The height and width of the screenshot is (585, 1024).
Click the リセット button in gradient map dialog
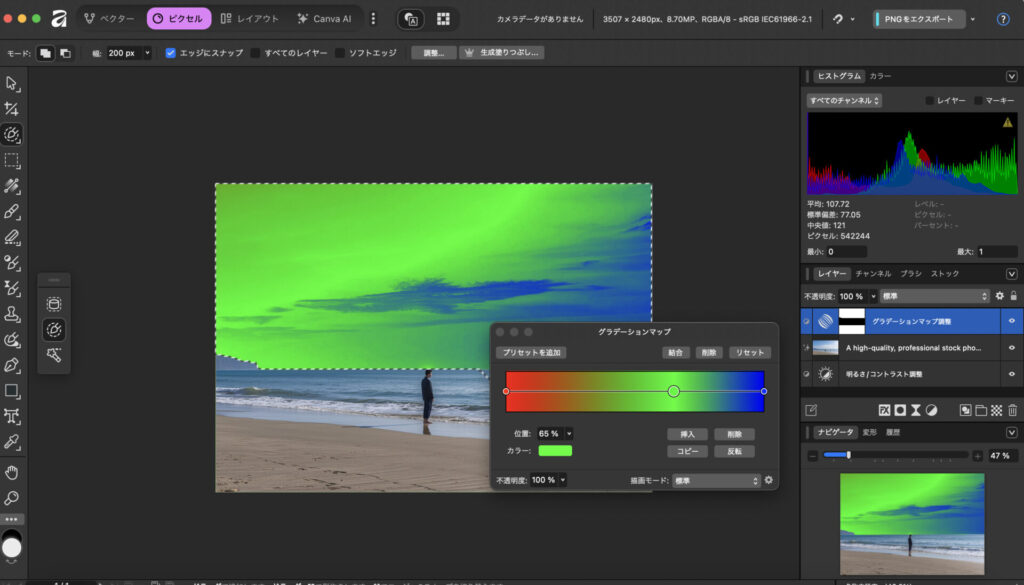(x=749, y=353)
